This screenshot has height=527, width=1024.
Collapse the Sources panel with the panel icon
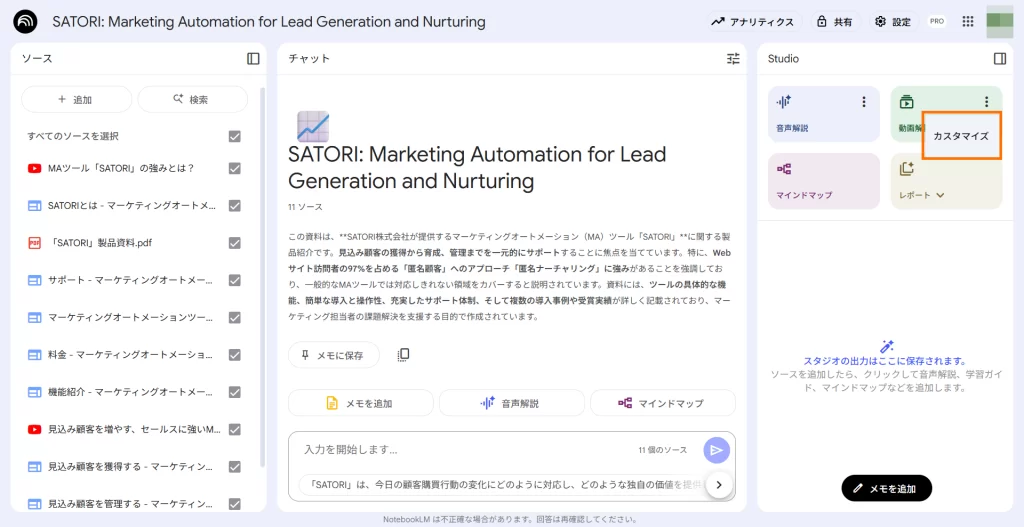pyautogui.click(x=253, y=59)
